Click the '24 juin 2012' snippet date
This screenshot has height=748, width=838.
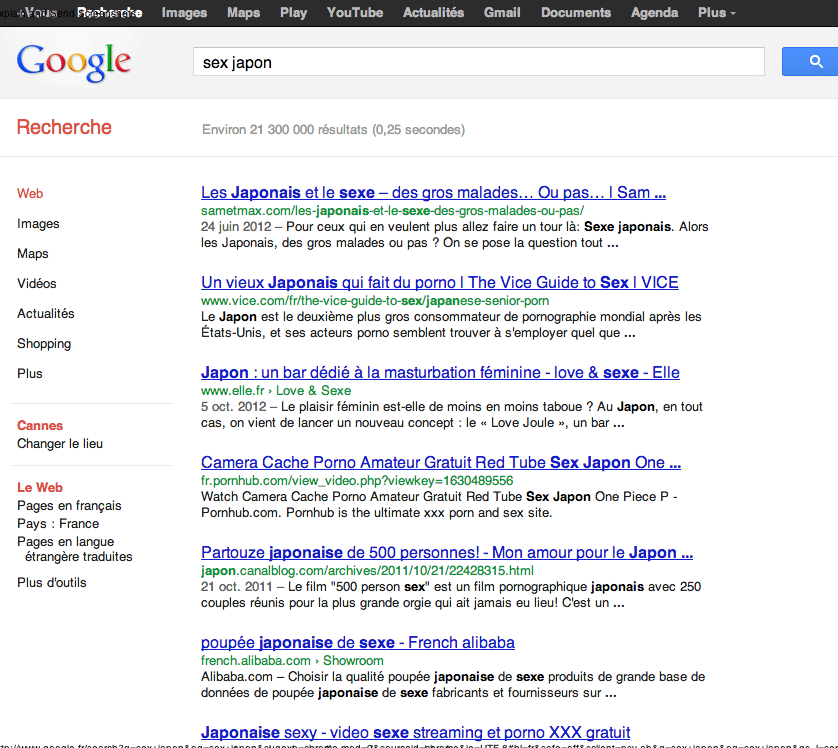click(x=236, y=227)
